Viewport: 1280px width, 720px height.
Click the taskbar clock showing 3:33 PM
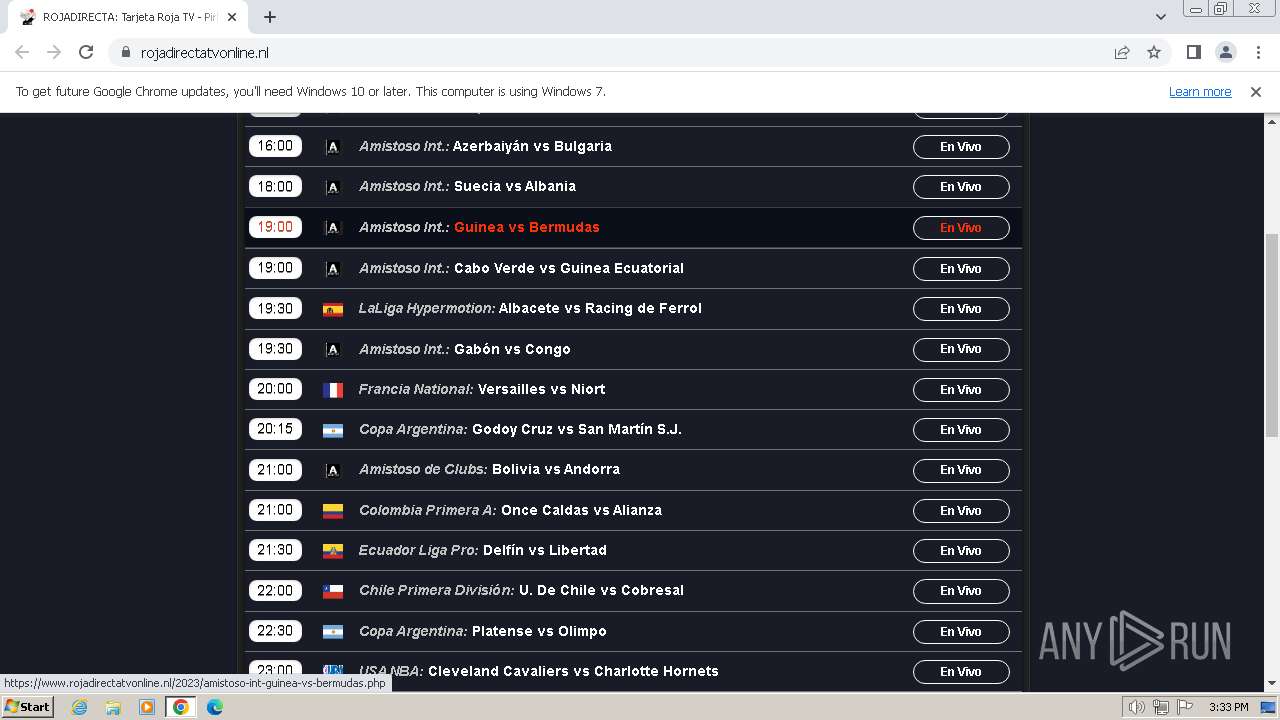click(1228, 707)
